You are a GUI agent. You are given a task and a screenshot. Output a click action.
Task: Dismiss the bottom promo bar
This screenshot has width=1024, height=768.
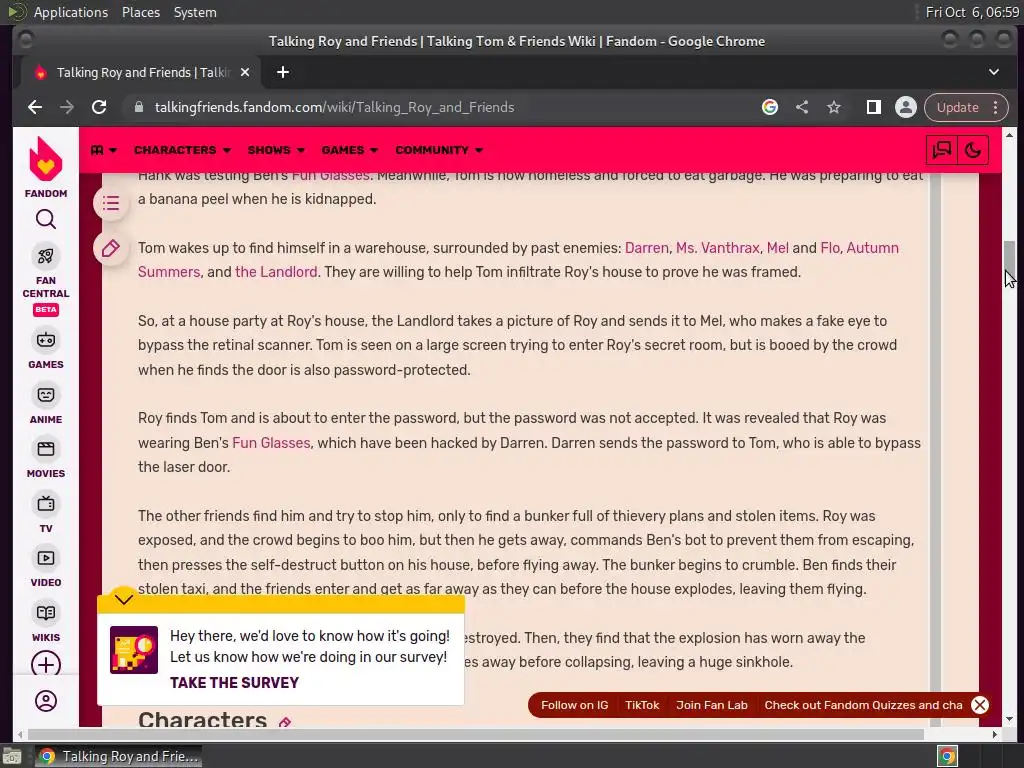(x=980, y=705)
